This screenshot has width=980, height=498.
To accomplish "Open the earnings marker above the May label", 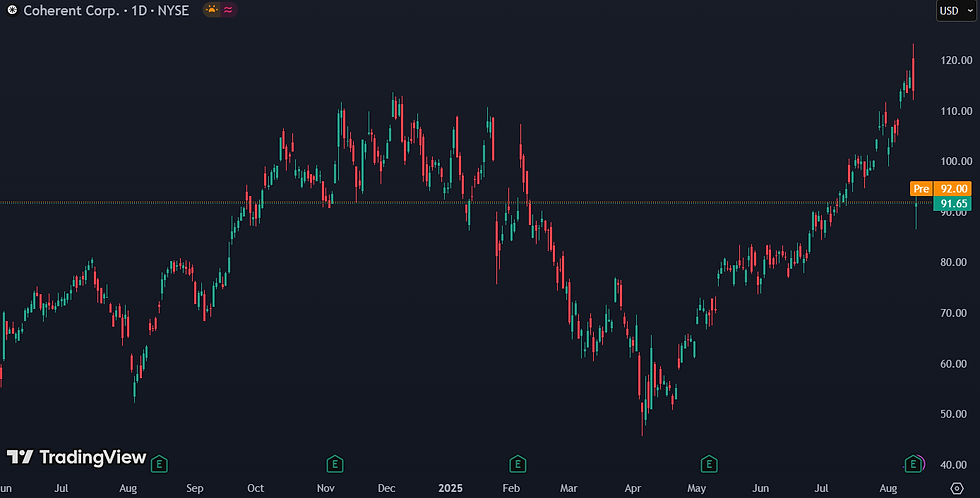I will coord(709,464).
